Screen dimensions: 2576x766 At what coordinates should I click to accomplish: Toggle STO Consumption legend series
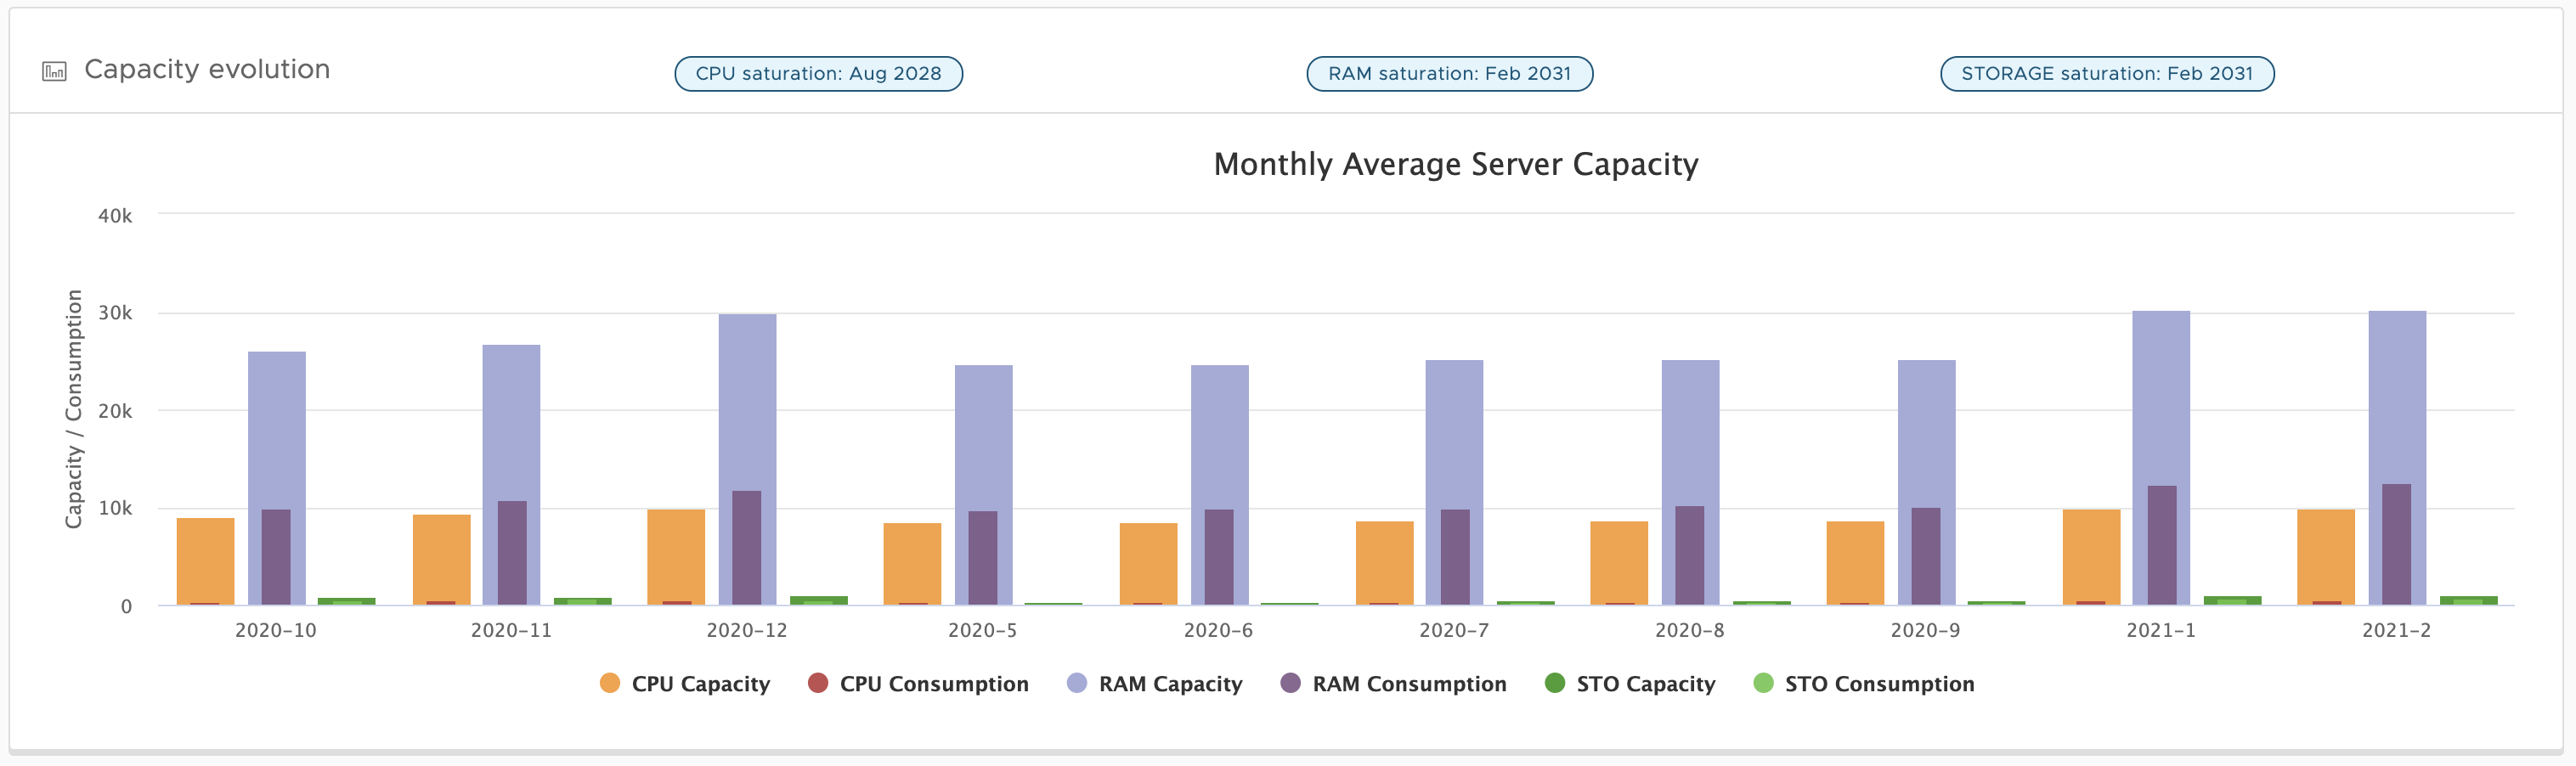point(1864,684)
